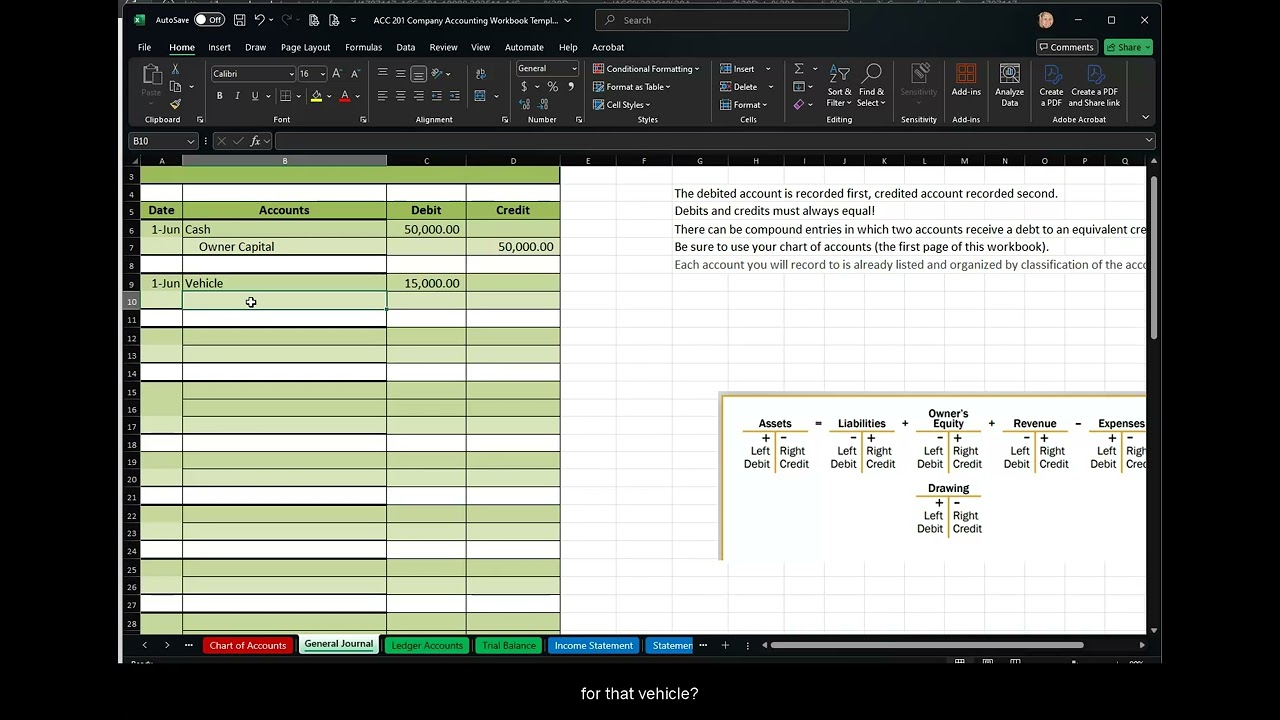Collapse the ribbon with chevron
1280x720 pixels.
click(x=1145, y=117)
